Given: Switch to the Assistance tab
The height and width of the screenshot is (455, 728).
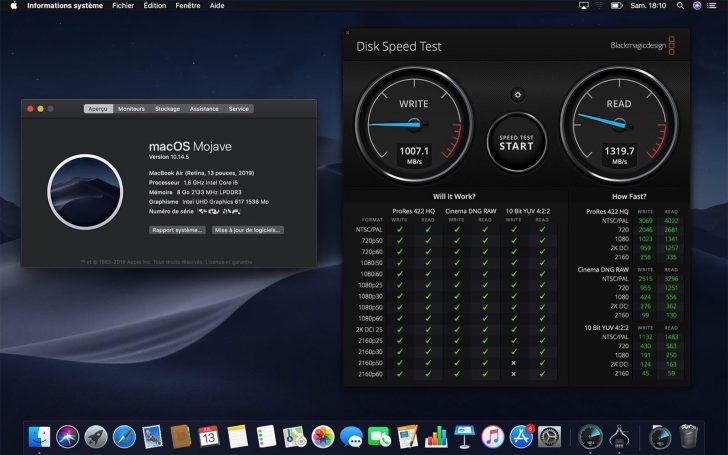Looking at the screenshot, I should coord(204,109).
